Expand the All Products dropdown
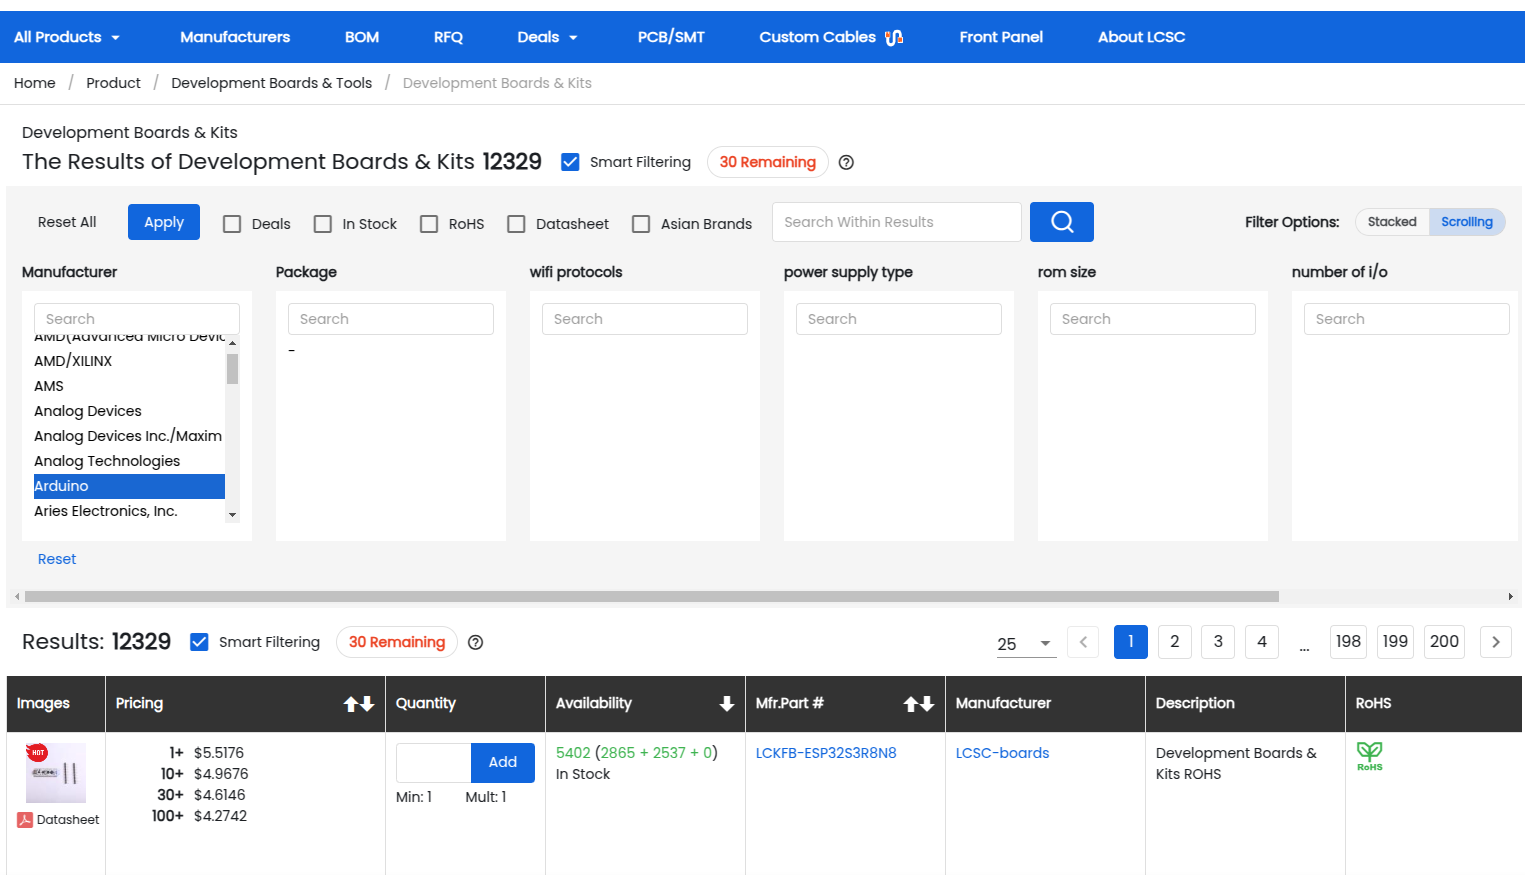The width and height of the screenshot is (1525, 875). tap(67, 37)
